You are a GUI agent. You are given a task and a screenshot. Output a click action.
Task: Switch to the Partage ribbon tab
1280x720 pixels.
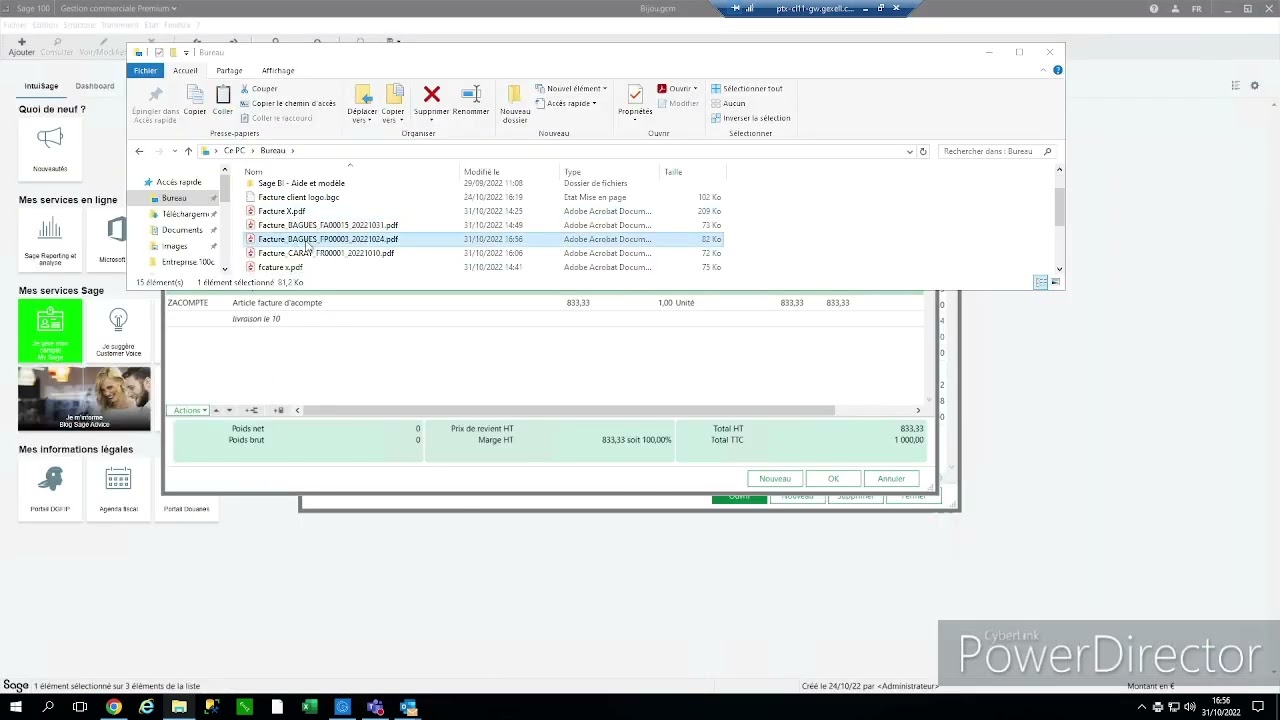tap(229, 70)
